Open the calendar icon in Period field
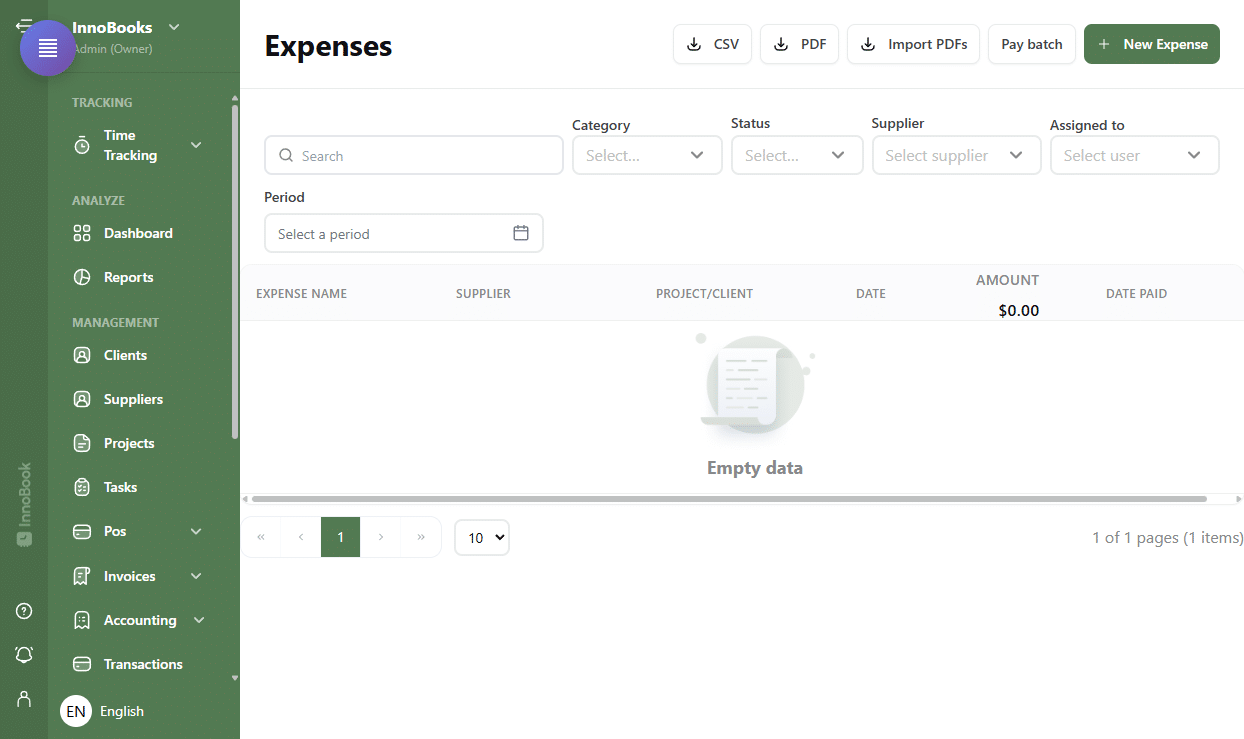The width and height of the screenshot is (1244, 739). (521, 233)
